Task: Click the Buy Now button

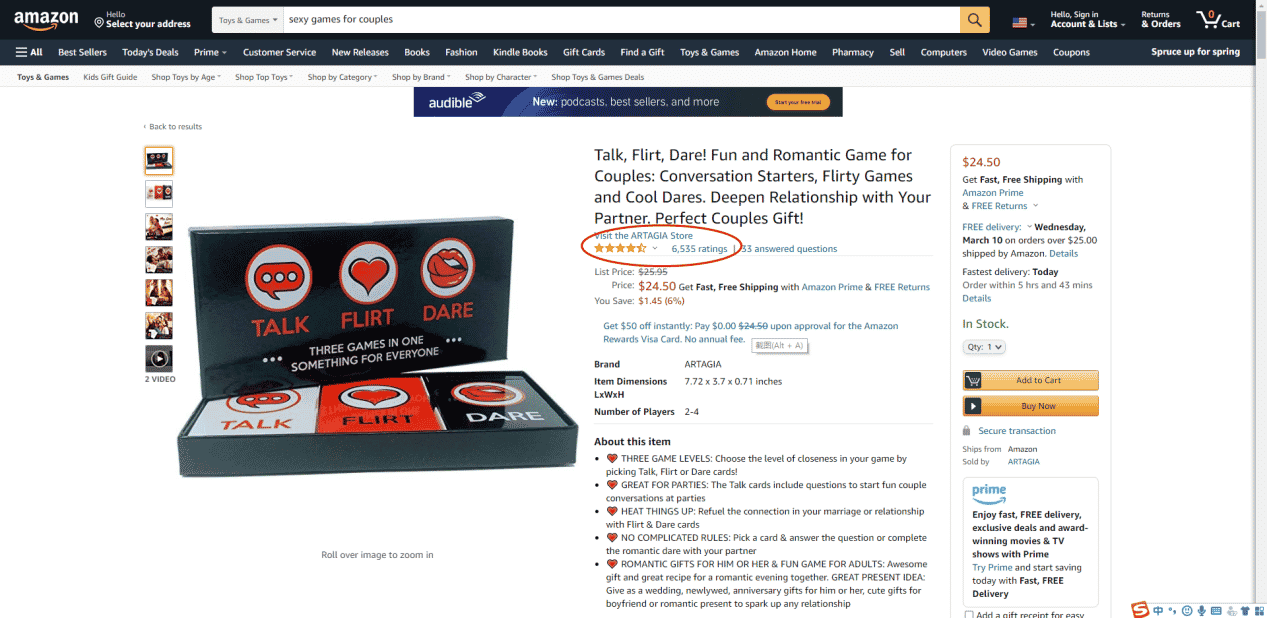Action: [x=1030, y=406]
